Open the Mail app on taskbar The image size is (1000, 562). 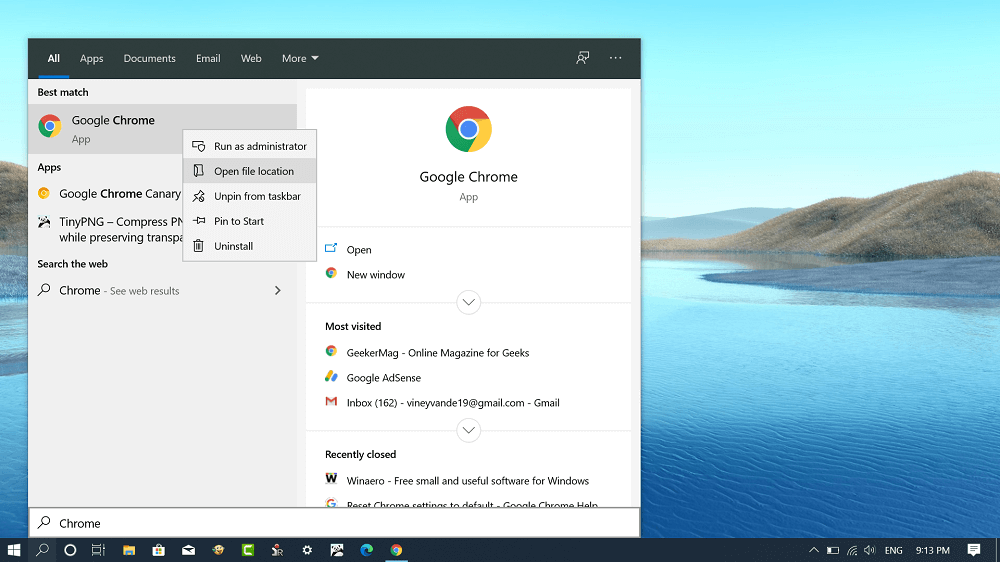[188, 550]
